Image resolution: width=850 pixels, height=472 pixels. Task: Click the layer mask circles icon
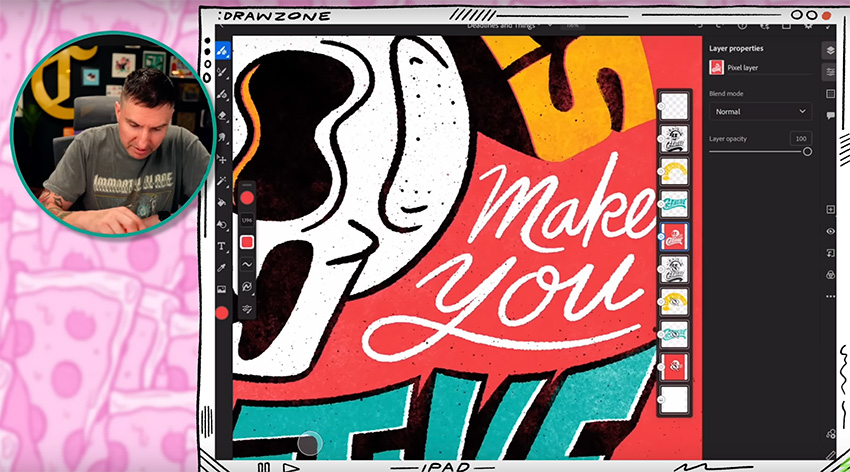click(x=830, y=275)
